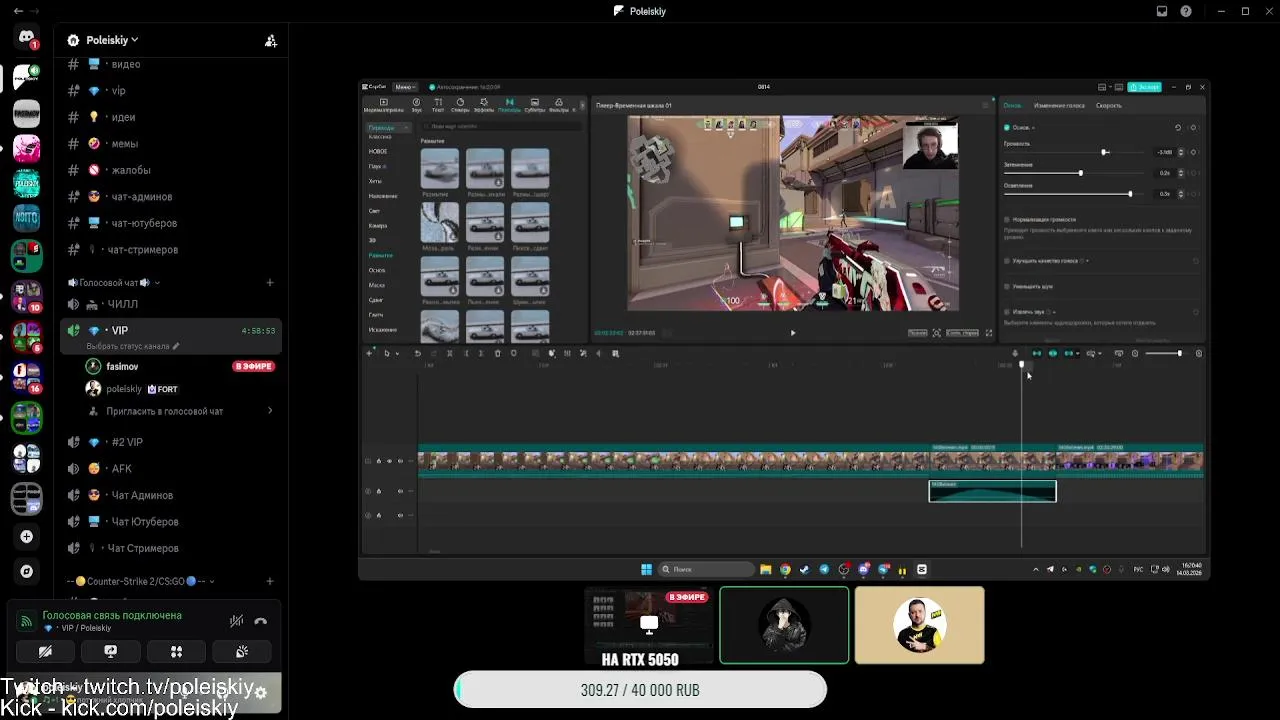Click the CapCut timeline playhead marker

tap(1021, 365)
